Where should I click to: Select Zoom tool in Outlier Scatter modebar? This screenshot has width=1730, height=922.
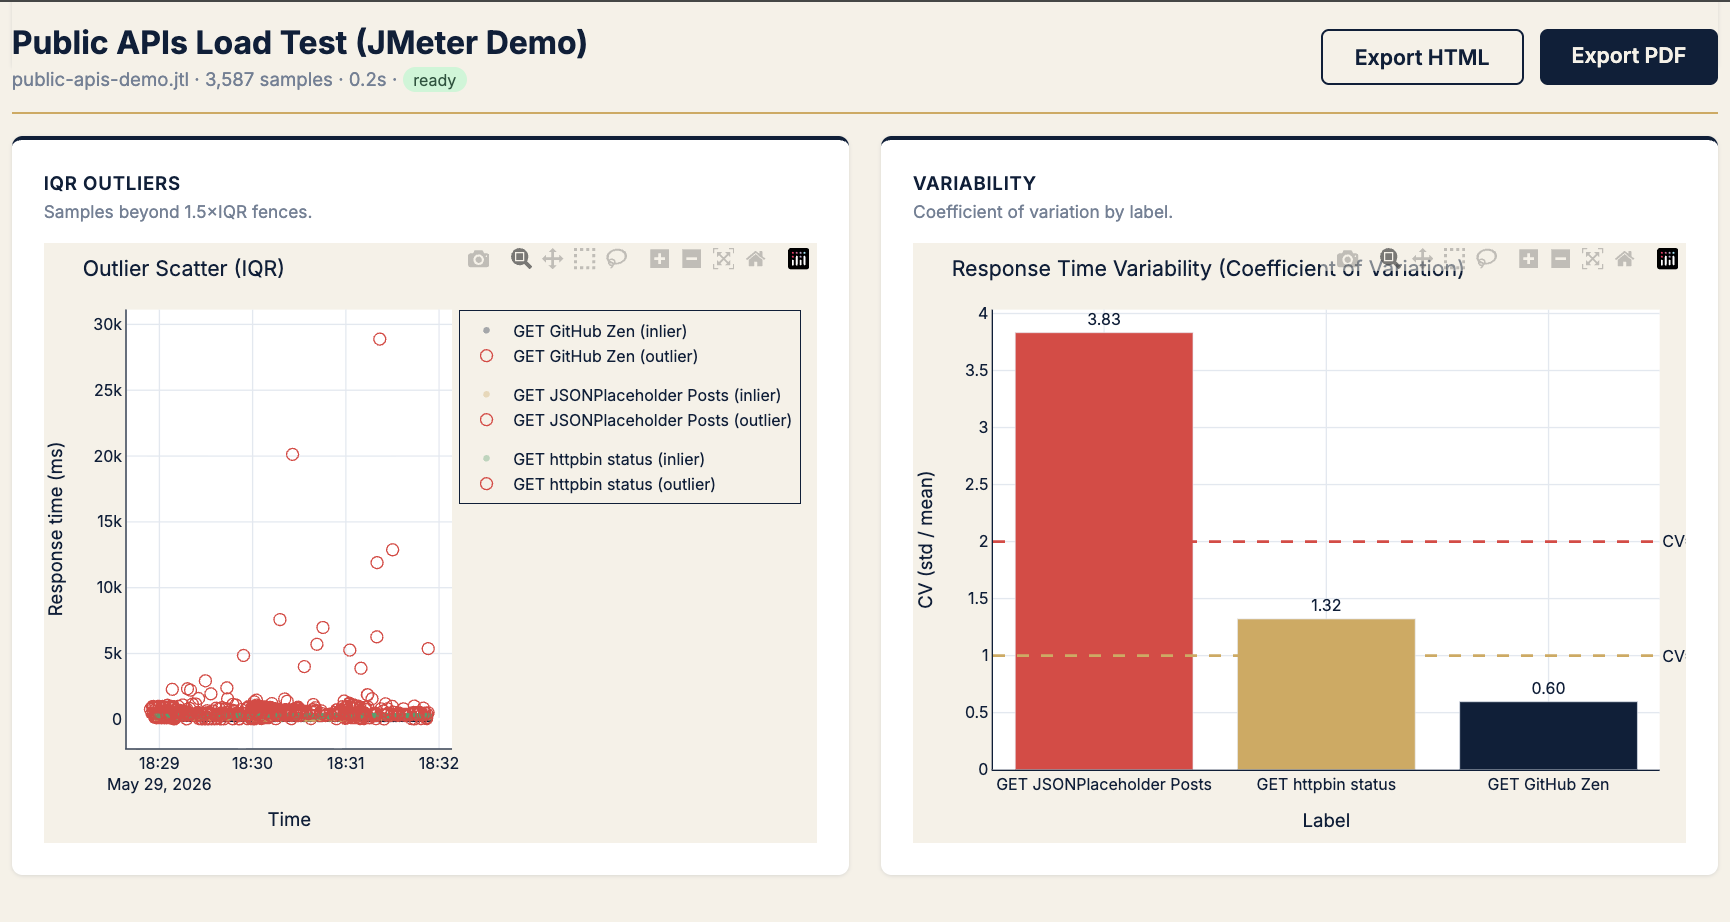521,259
